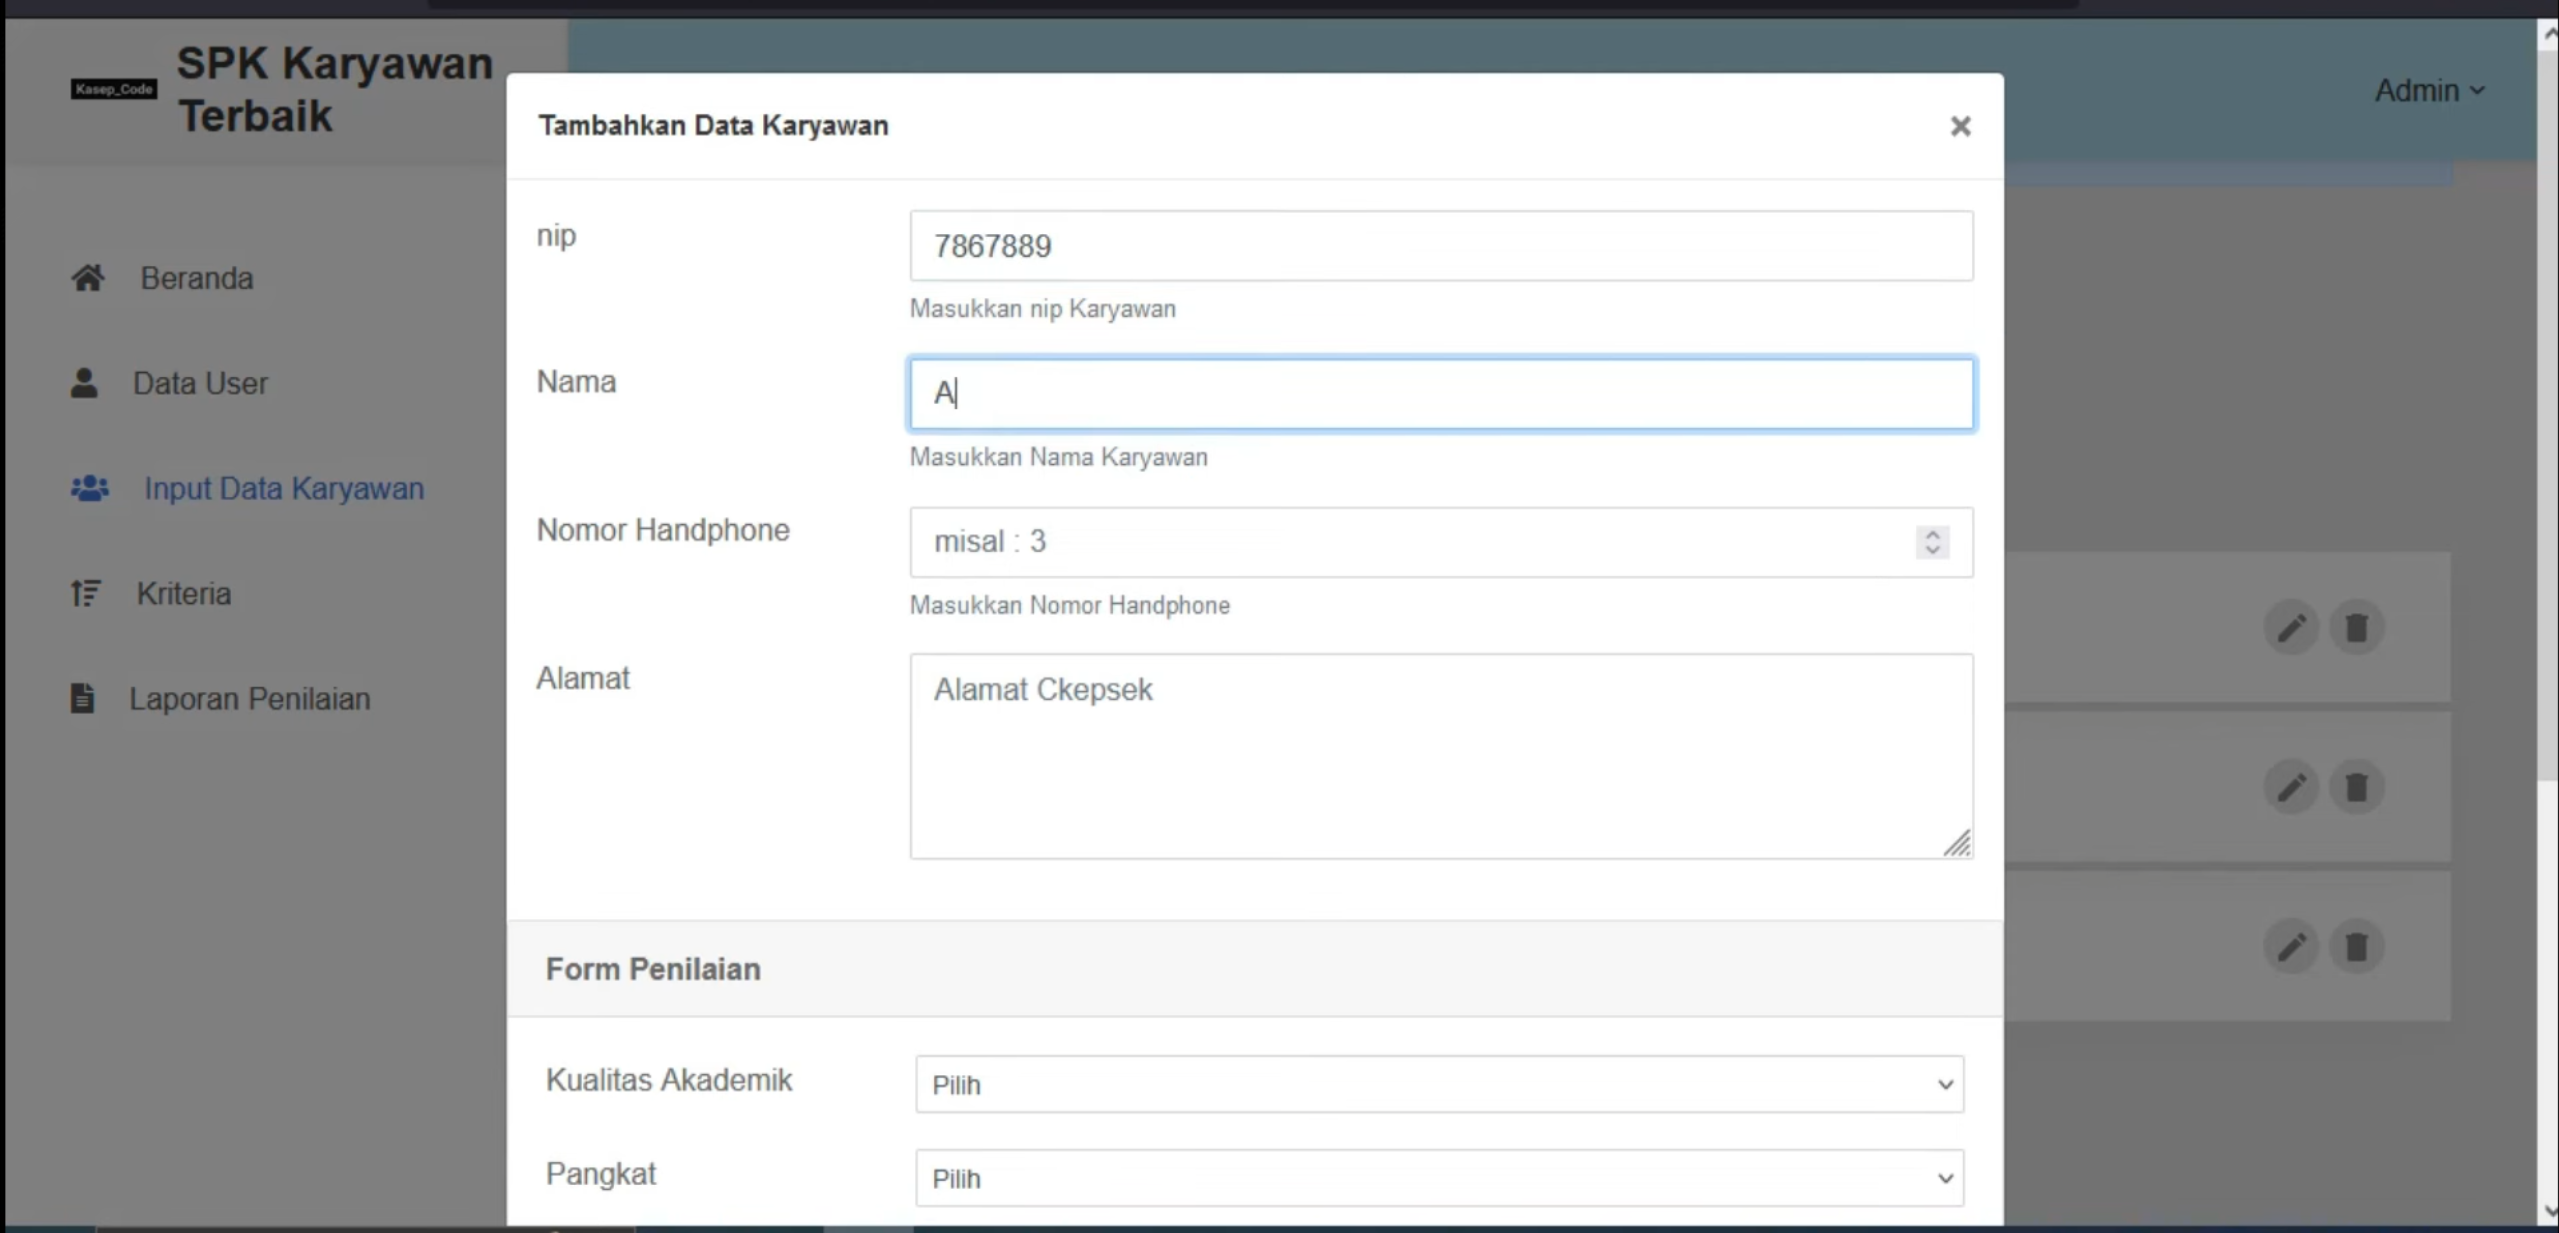
Task: Open the Pangkat dropdown
Action: (1439, 1178)
